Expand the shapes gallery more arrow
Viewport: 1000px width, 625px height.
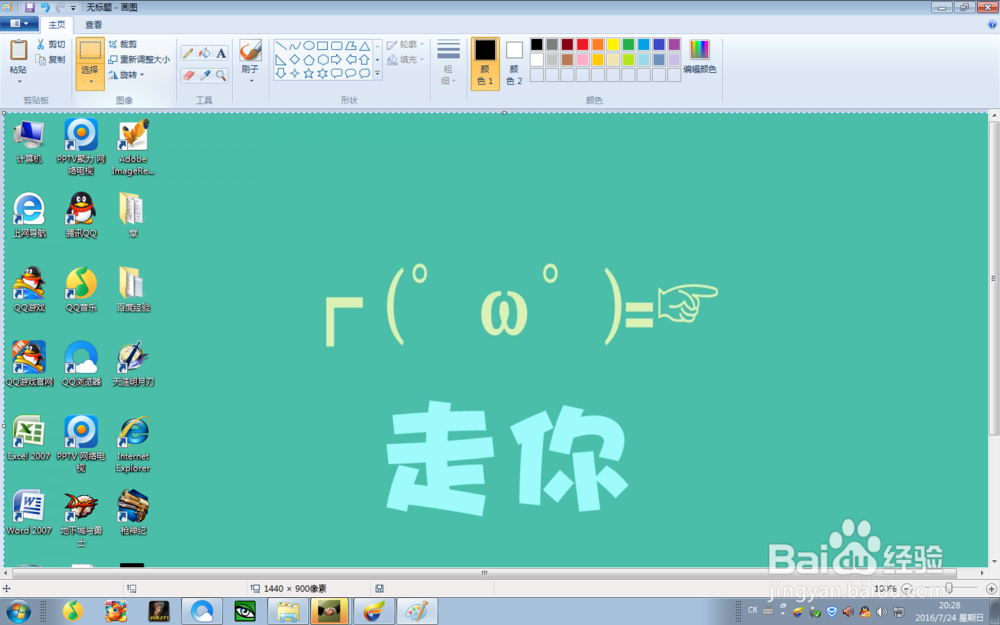click(378, 74)
